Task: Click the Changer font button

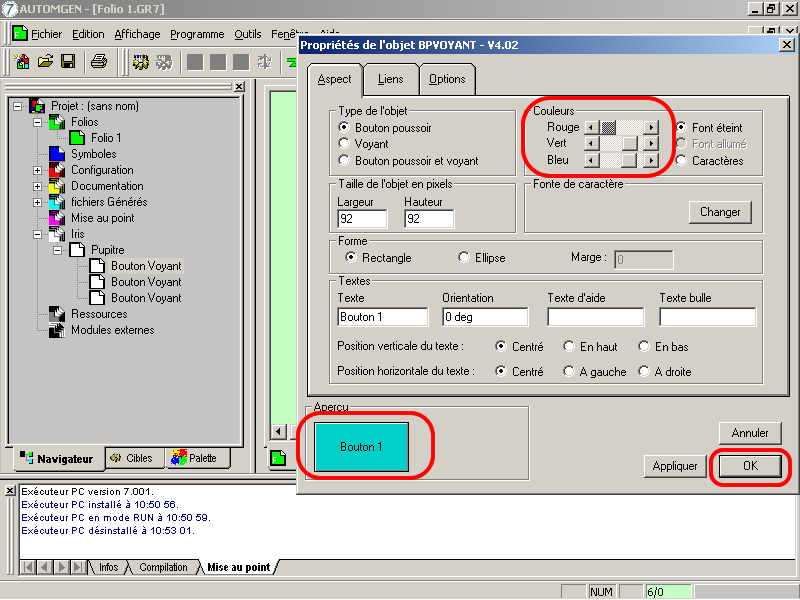Action: pyautogui.click(x=720, y=212)
